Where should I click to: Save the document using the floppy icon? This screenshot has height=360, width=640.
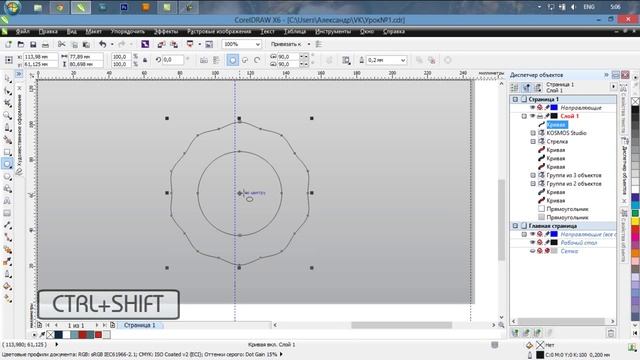(x=33, y=44)
